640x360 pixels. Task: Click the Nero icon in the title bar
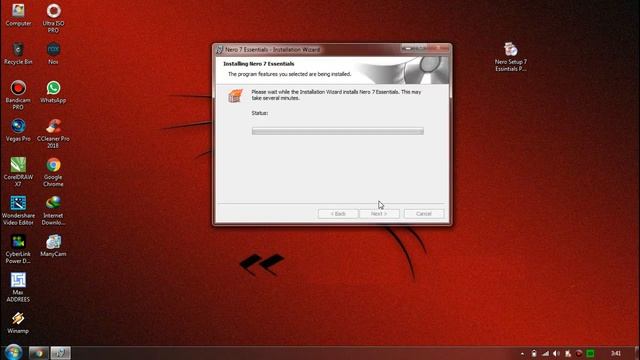coord(219,50)
